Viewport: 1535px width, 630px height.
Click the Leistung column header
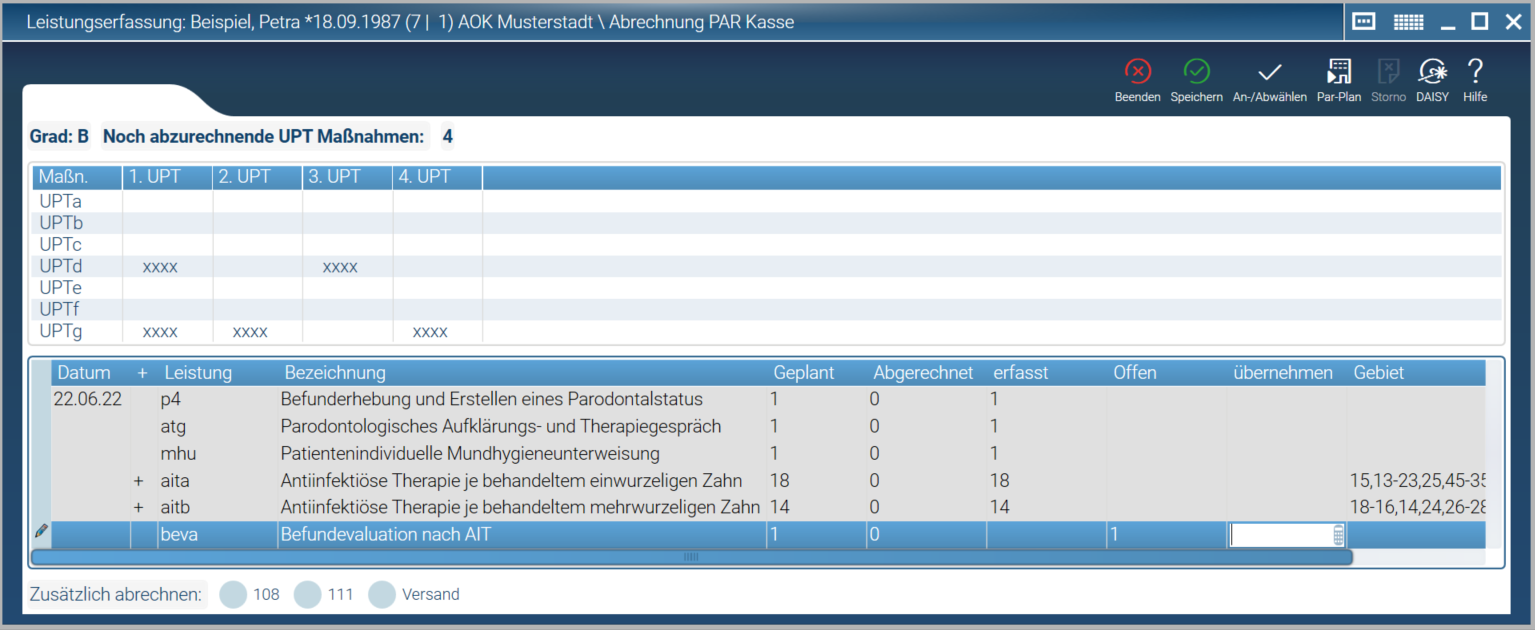tap(198, 373)
